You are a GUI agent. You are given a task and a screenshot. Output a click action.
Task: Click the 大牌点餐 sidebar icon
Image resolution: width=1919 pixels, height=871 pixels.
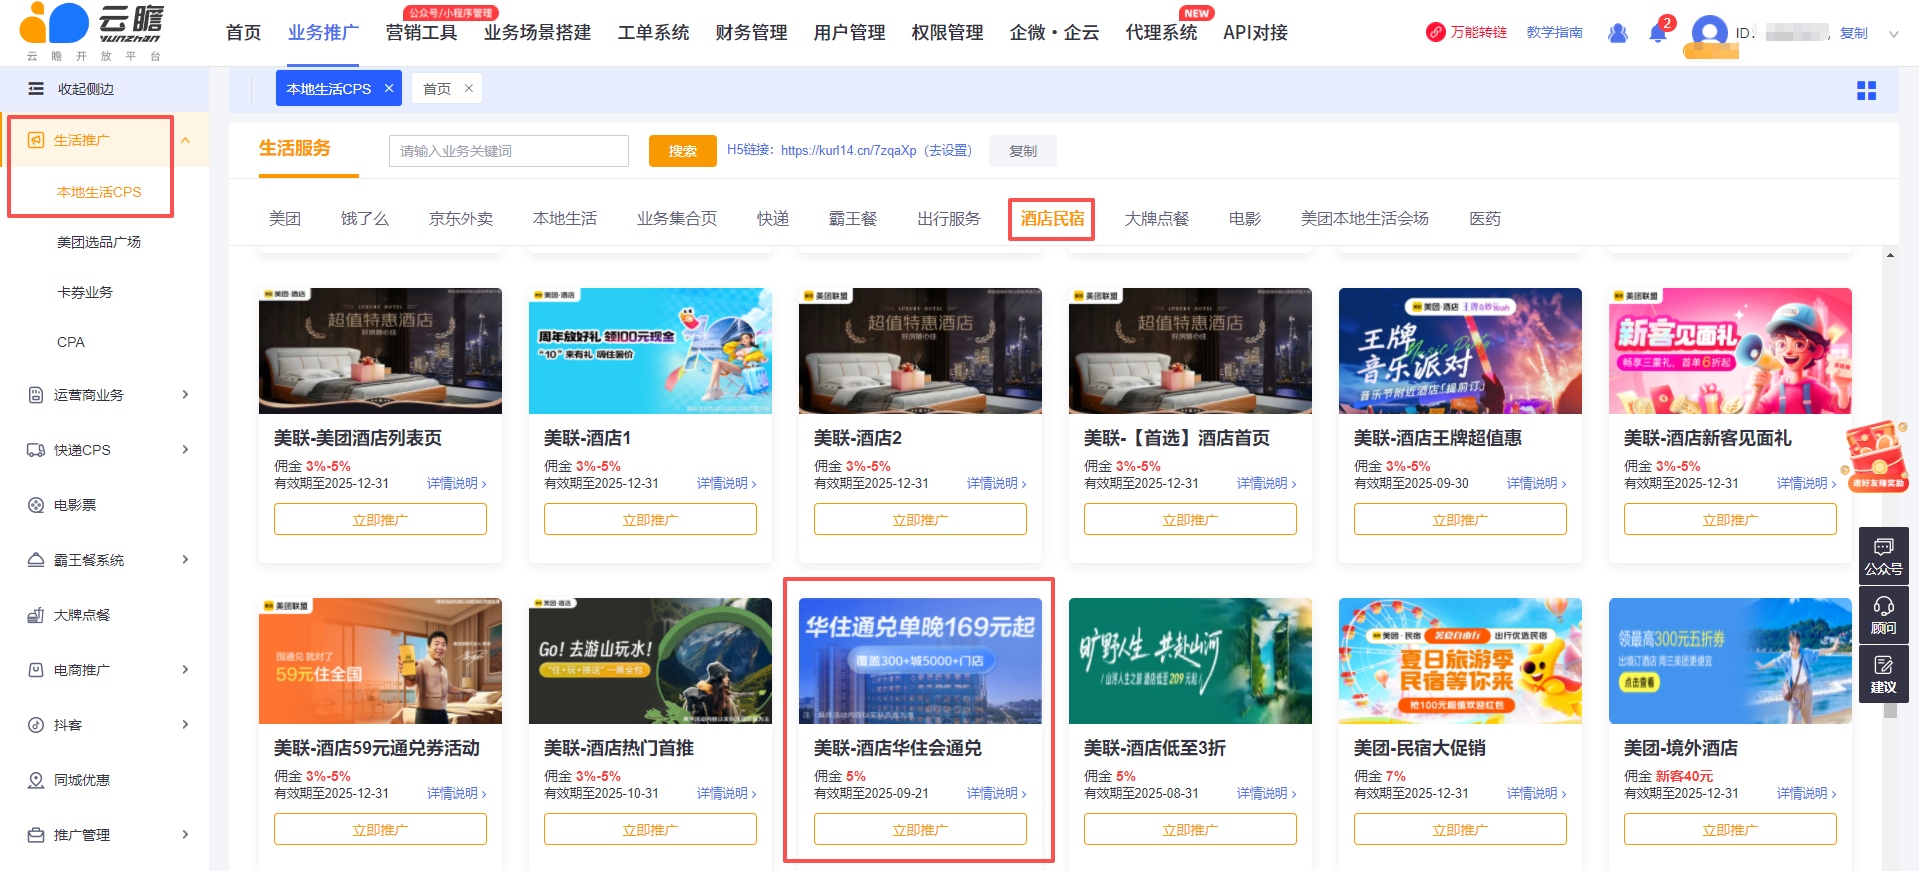(36, 615)
